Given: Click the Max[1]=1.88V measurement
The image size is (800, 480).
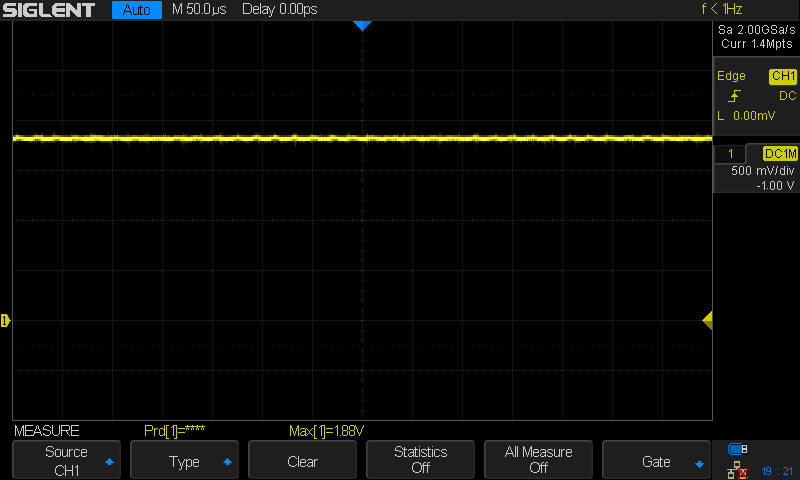Looking at the screenshot, I should (x=326, y=431).
